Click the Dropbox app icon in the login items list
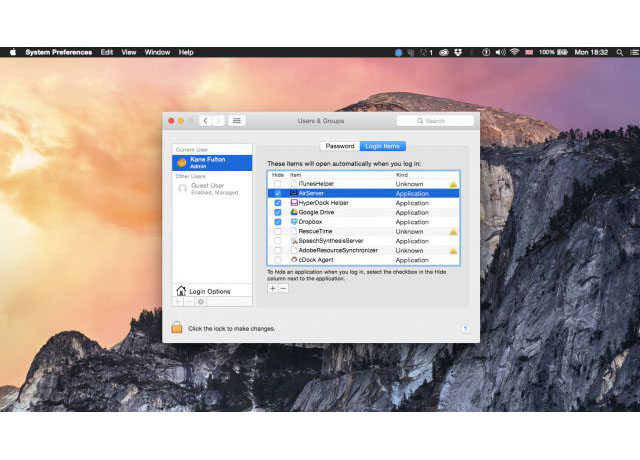Image resolution: width=640 pixels, height=460 pixels. point(294,222)
